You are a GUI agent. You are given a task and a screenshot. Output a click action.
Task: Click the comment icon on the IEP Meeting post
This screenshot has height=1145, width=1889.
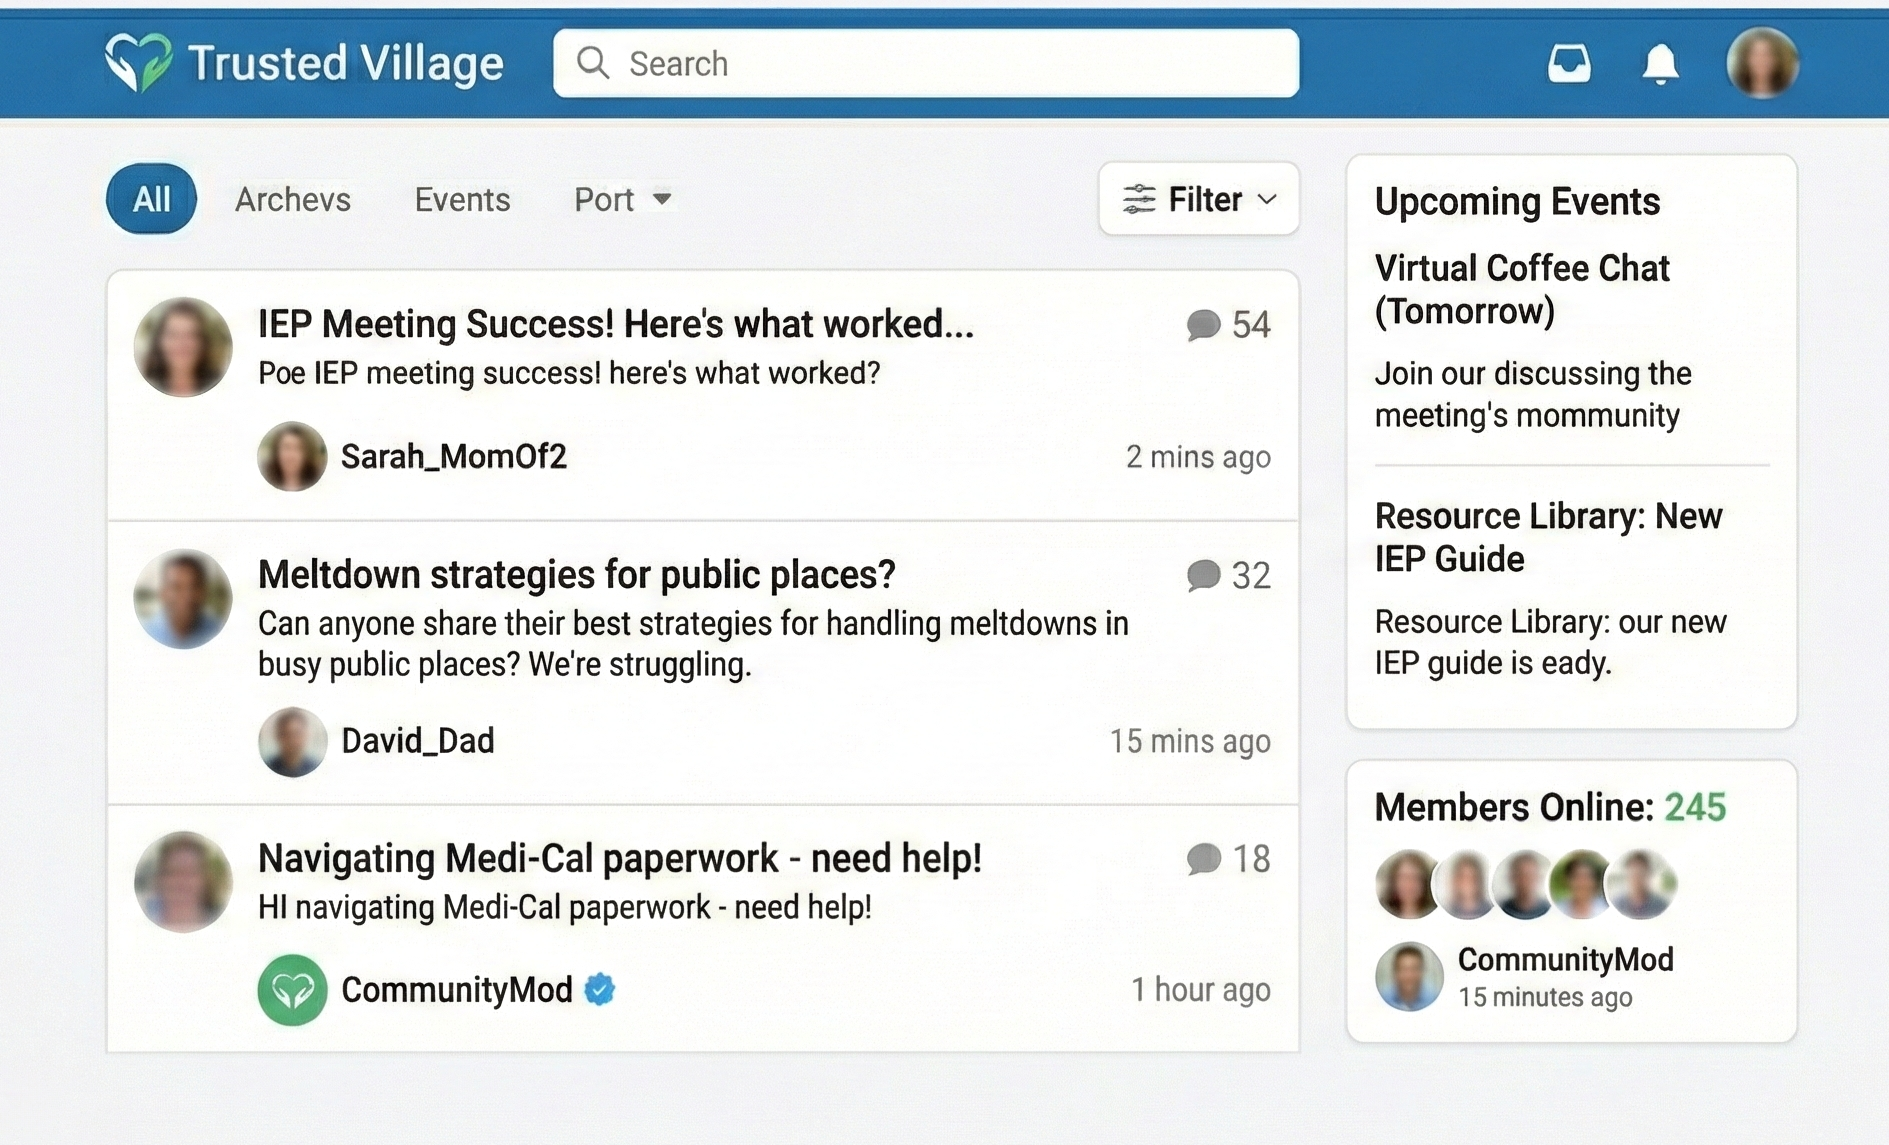[x=1203, y=324]
